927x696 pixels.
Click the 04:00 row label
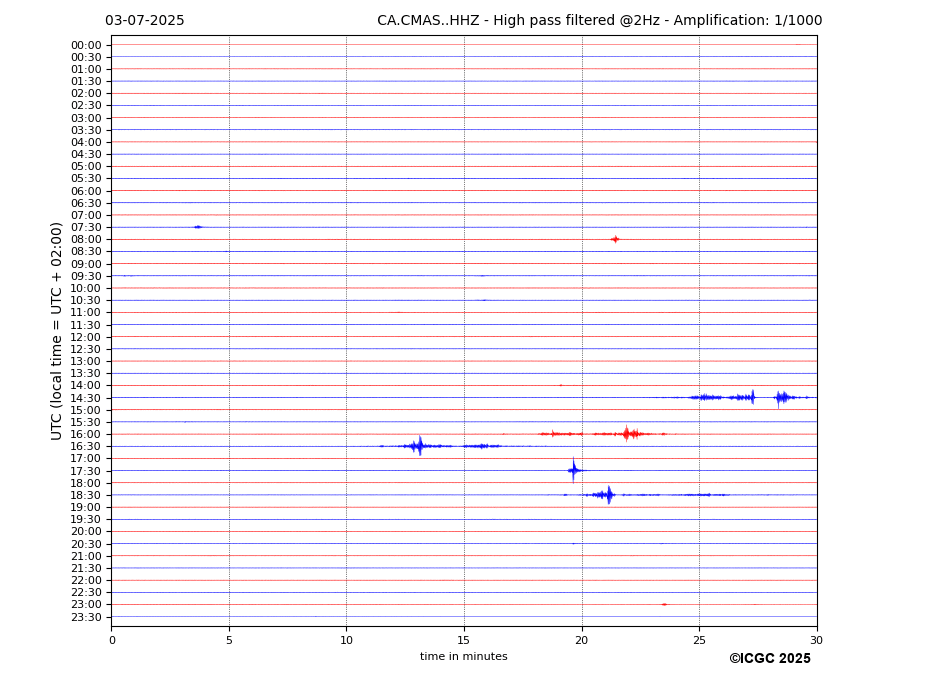coord(86,143)
